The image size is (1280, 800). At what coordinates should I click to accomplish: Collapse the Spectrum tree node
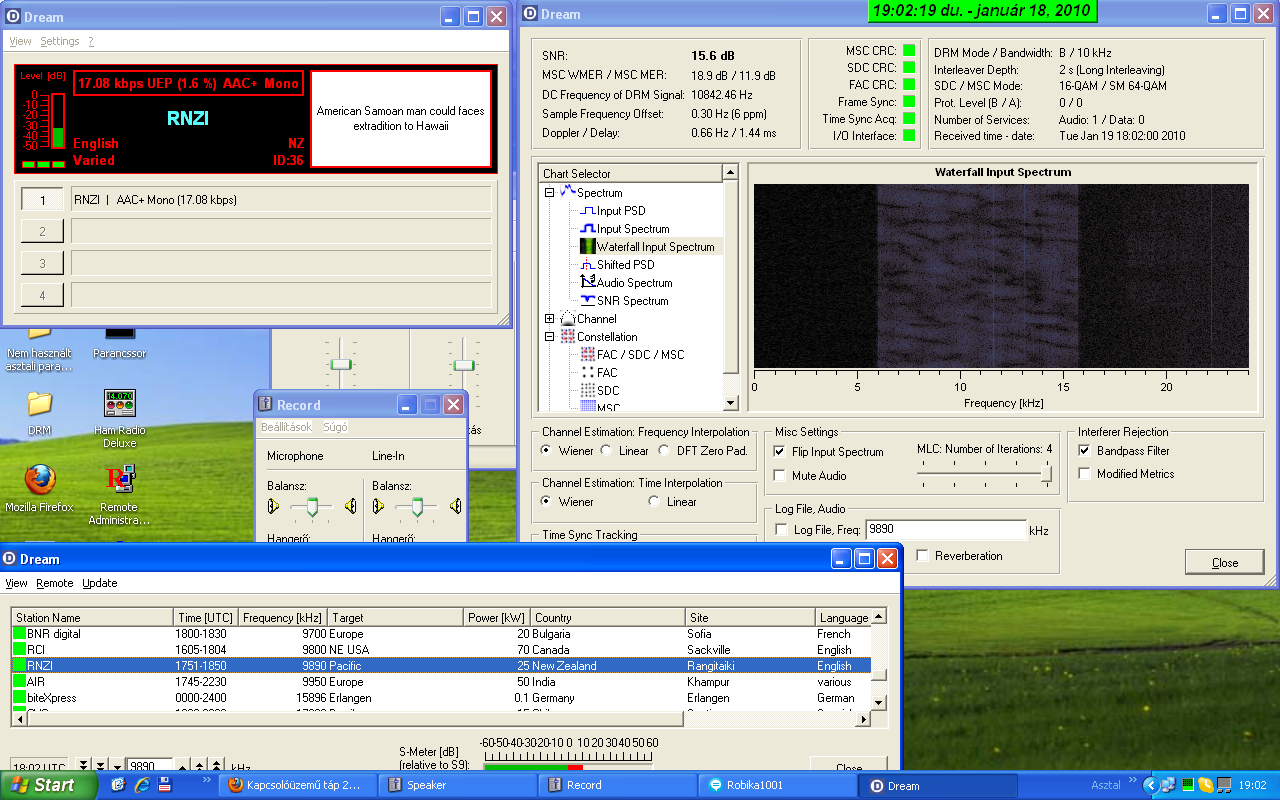click(549, 193)
